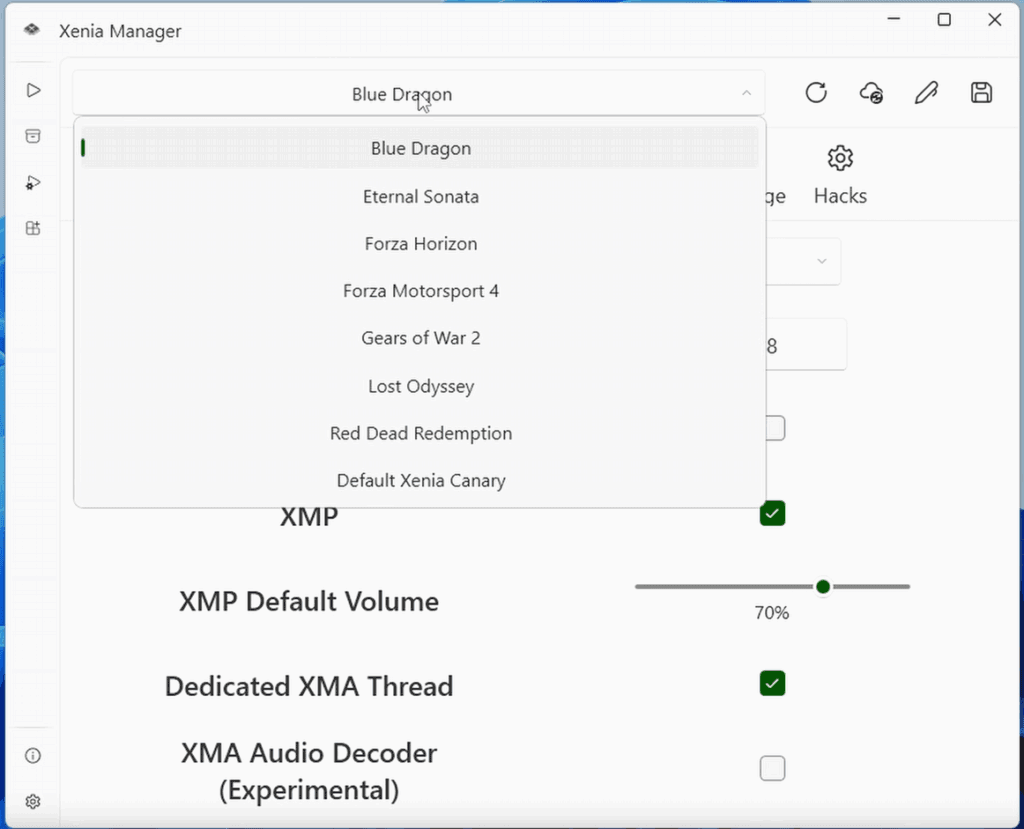Choose Default Xenia Canary configuration
Image resolution: width=1024 pixels, height=829 pixels.
tap(420, 480)
